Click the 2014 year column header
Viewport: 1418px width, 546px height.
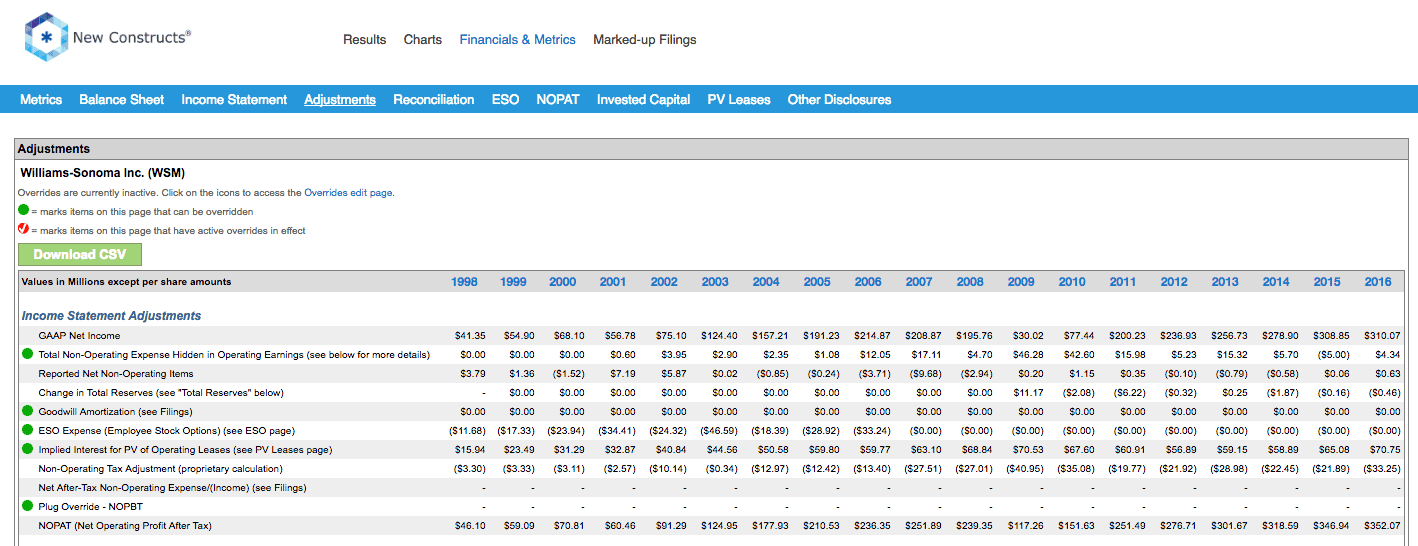coord(1276,282)
